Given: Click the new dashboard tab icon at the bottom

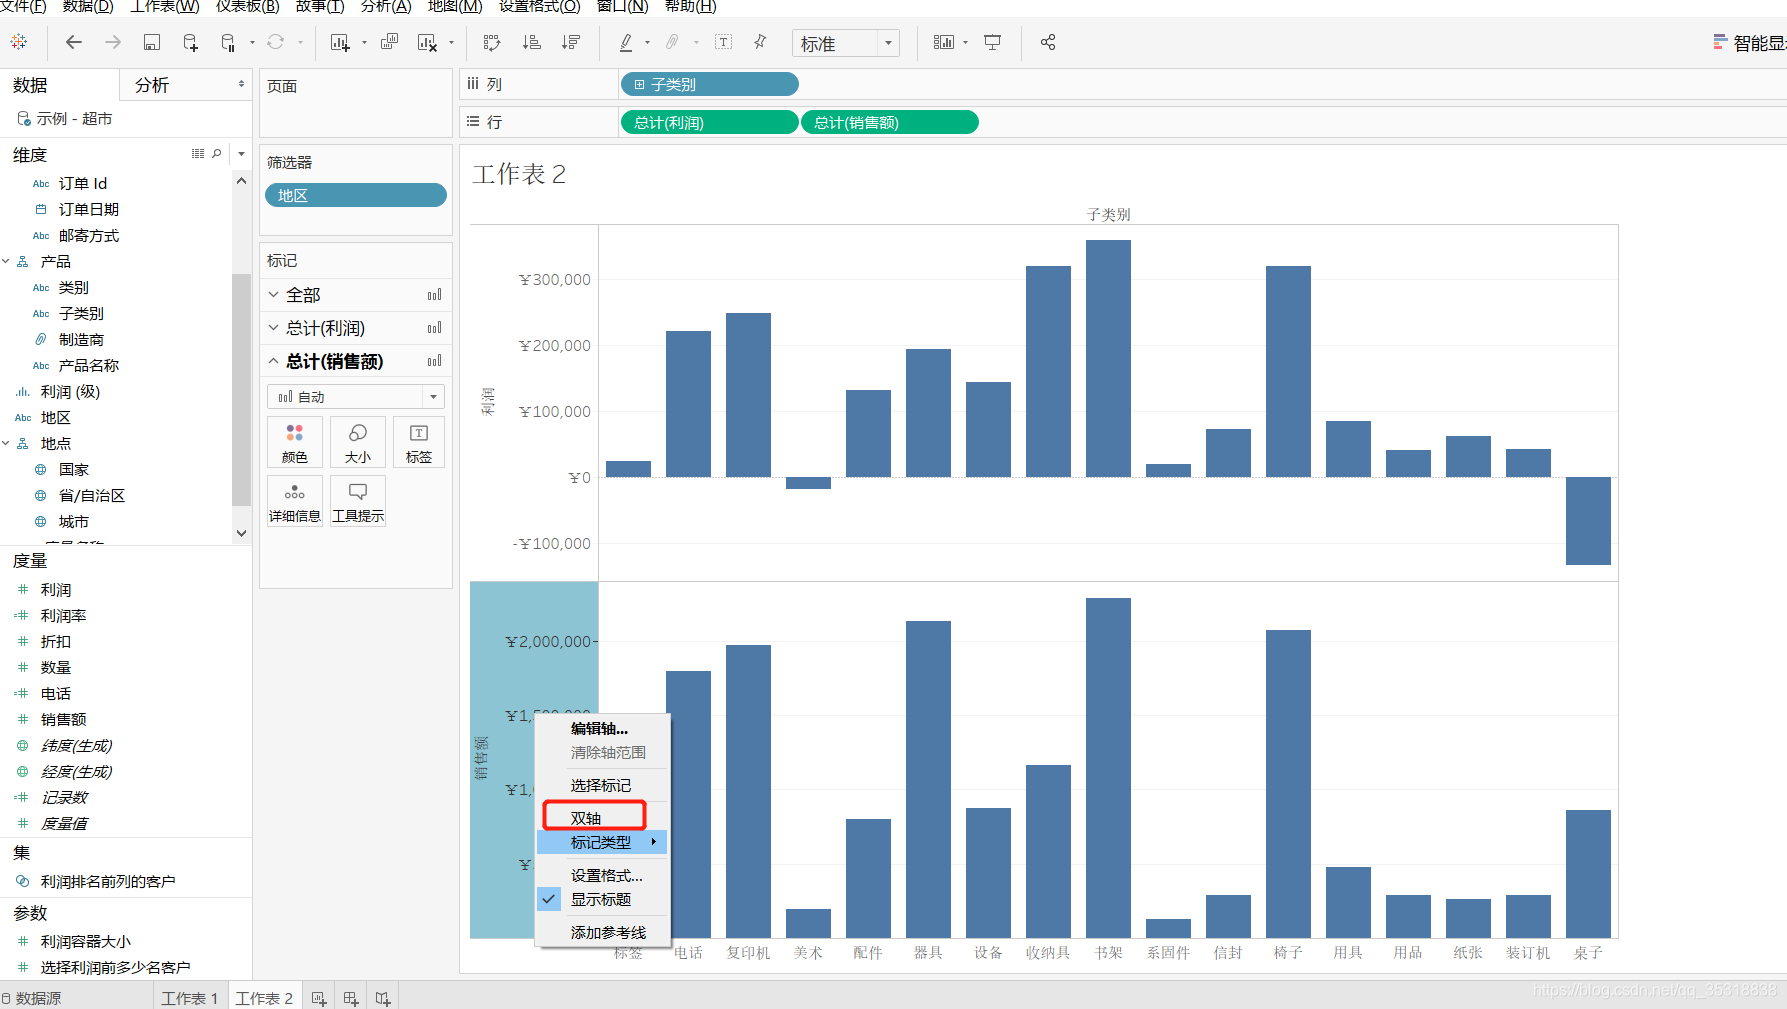Looking at the screenshot, I should tap(351, 998).
